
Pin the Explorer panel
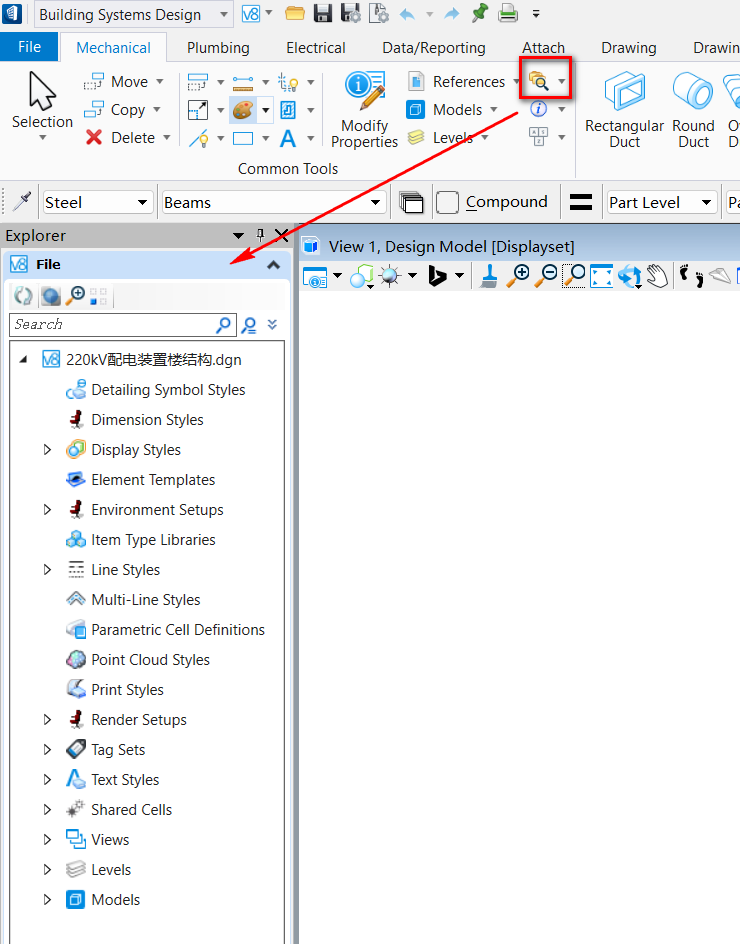260,235
